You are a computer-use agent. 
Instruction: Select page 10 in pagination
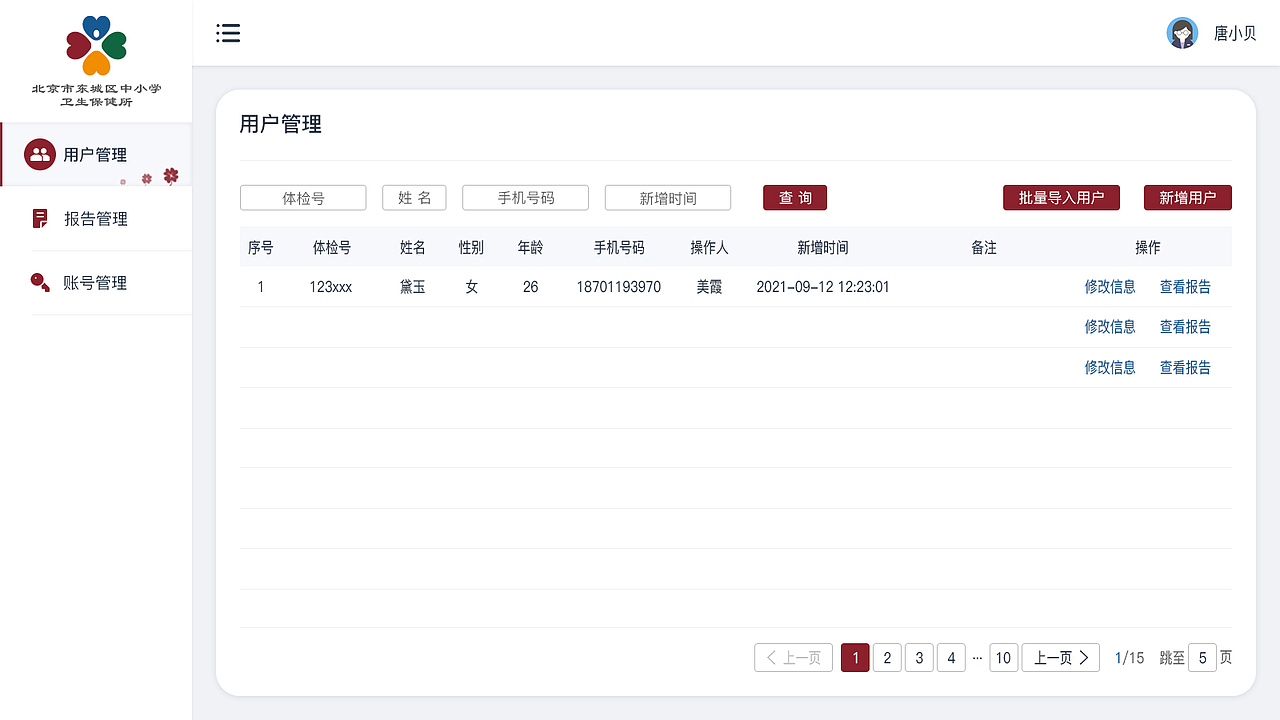point(1003,657)
